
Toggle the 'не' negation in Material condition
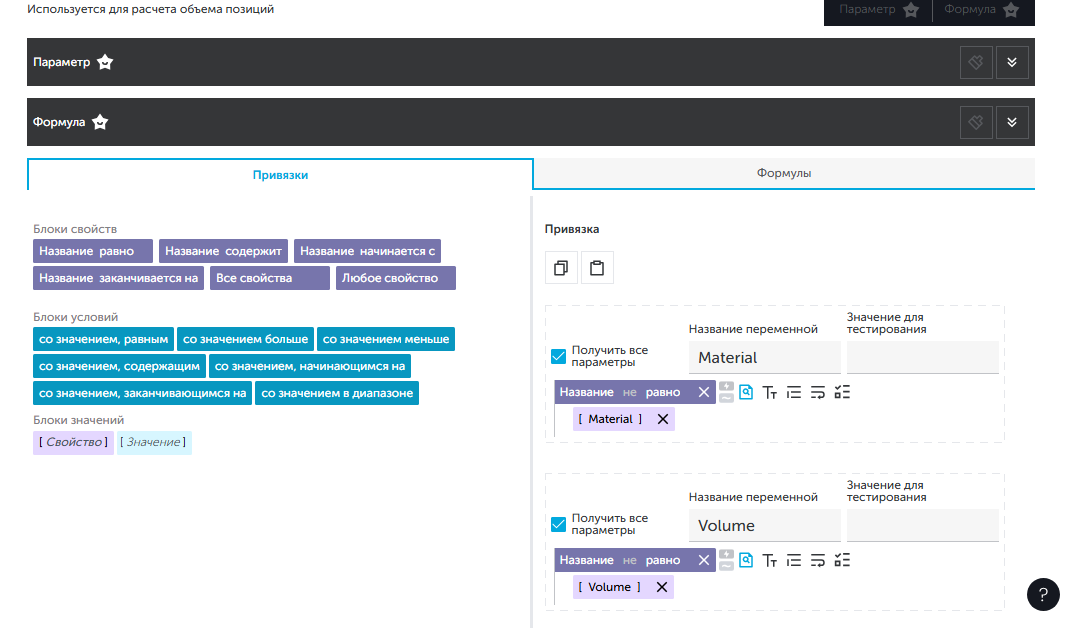tap(629, 392)
